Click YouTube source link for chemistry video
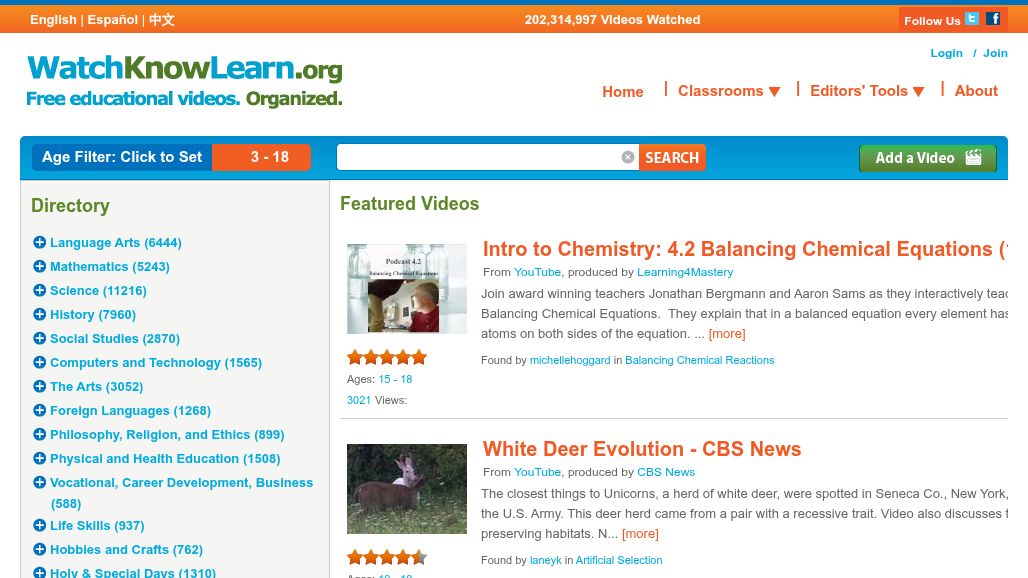 pos(538,272)
